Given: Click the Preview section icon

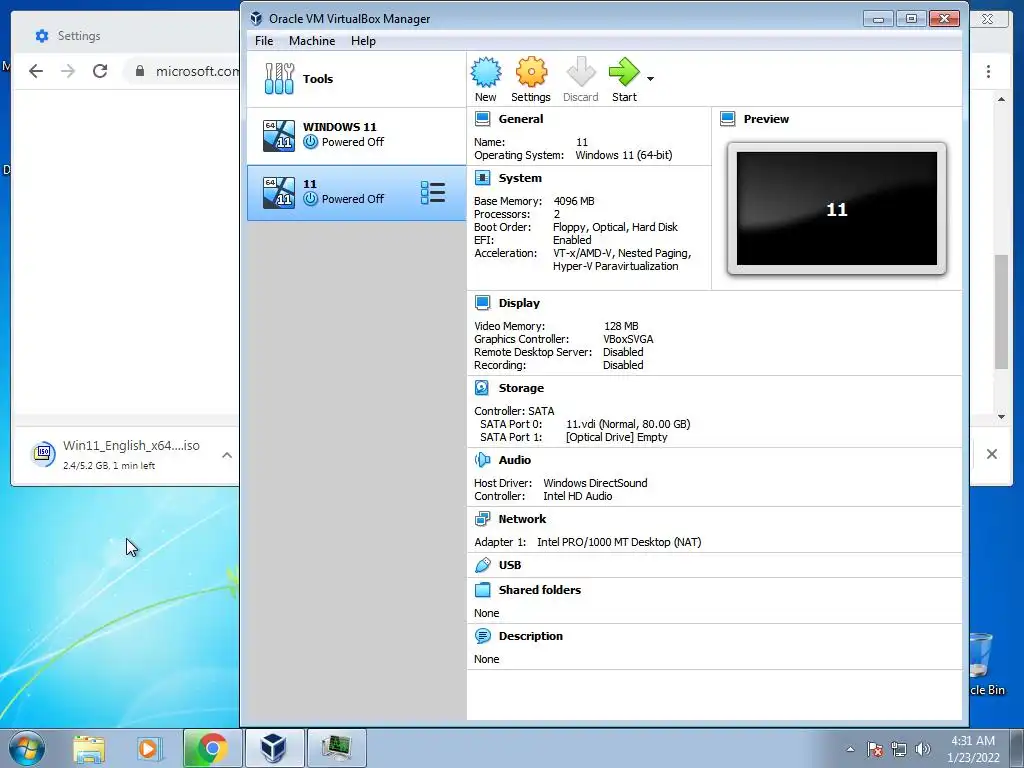Looking at the screenshot, I should 728,119.
